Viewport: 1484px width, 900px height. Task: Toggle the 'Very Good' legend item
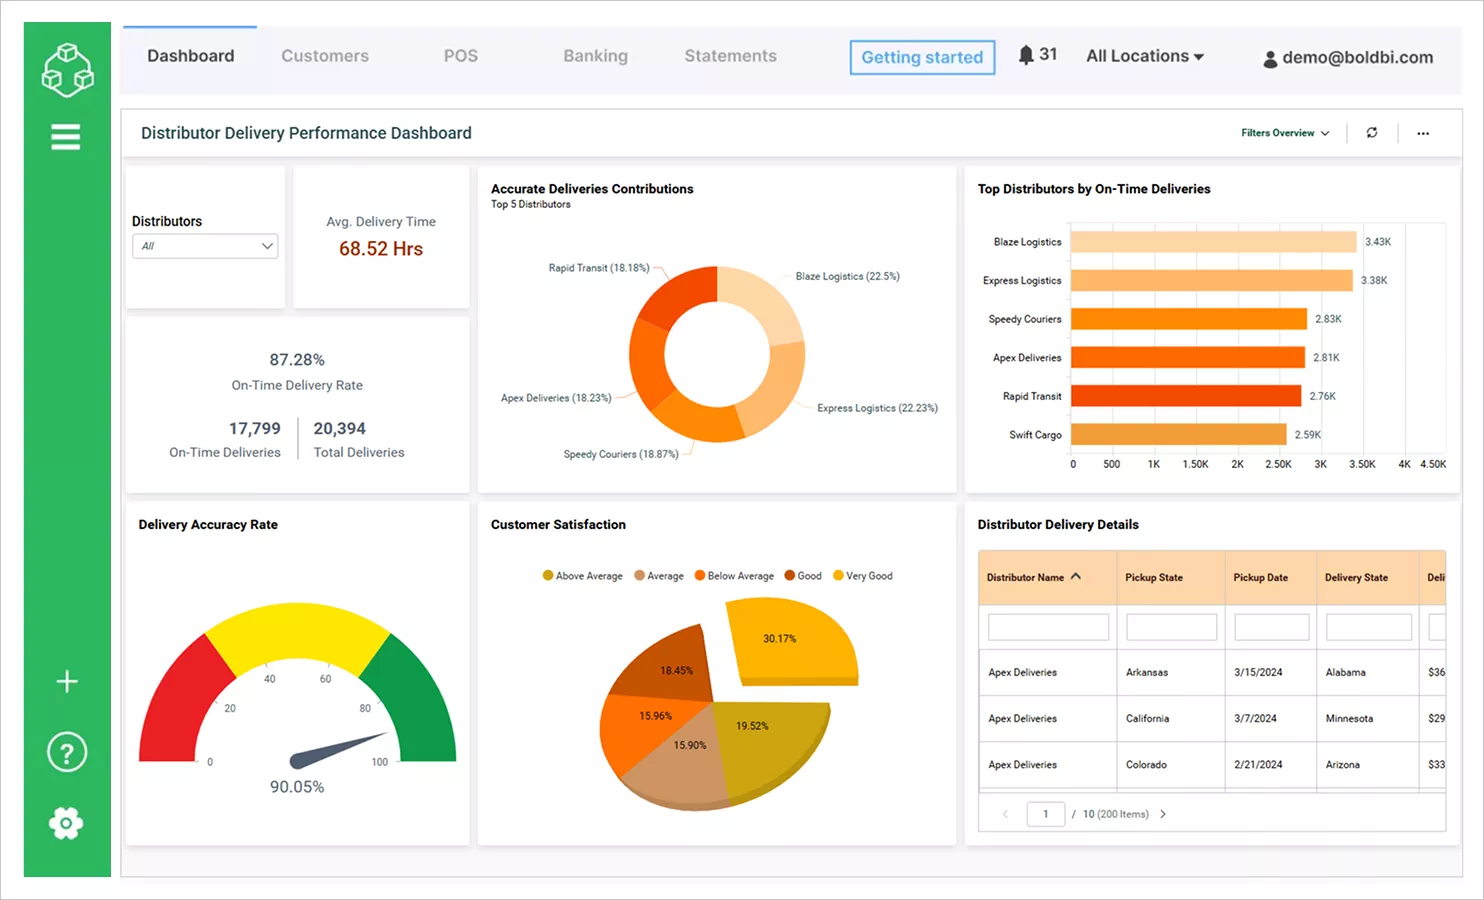click(x=862, y=575)
